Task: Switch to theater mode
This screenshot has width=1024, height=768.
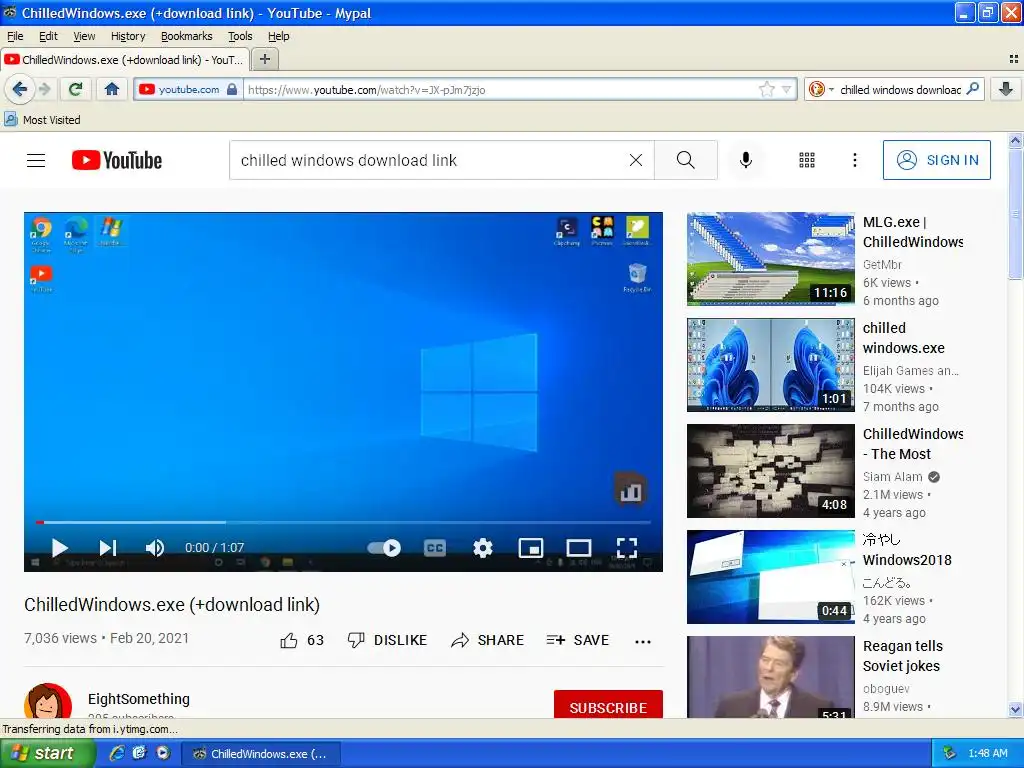Action: click(579, 548)
